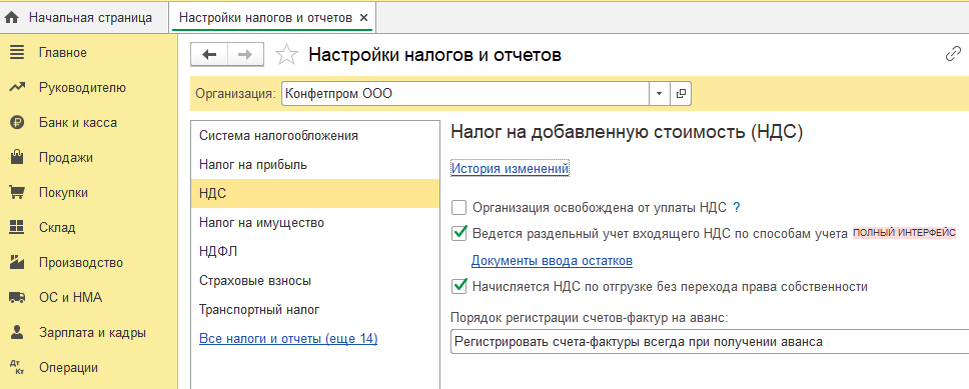Check Организация освобождена от уплаты НДС

click(x=459, y=207)
